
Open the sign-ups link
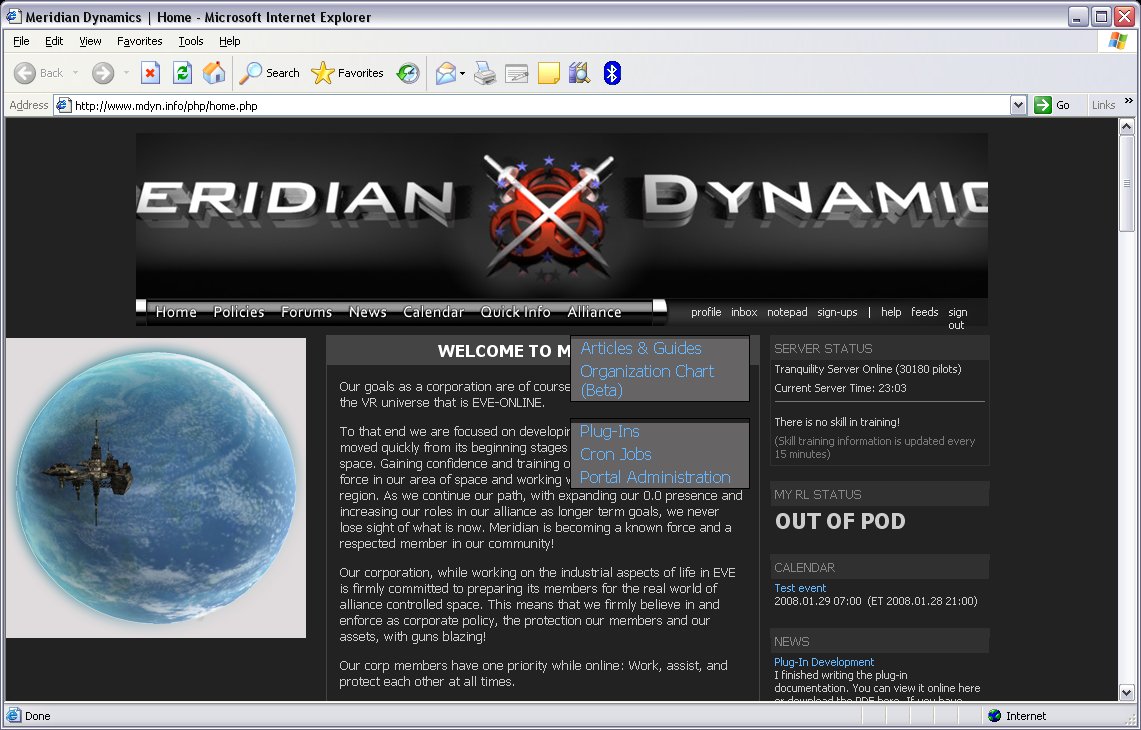[837, 312]
